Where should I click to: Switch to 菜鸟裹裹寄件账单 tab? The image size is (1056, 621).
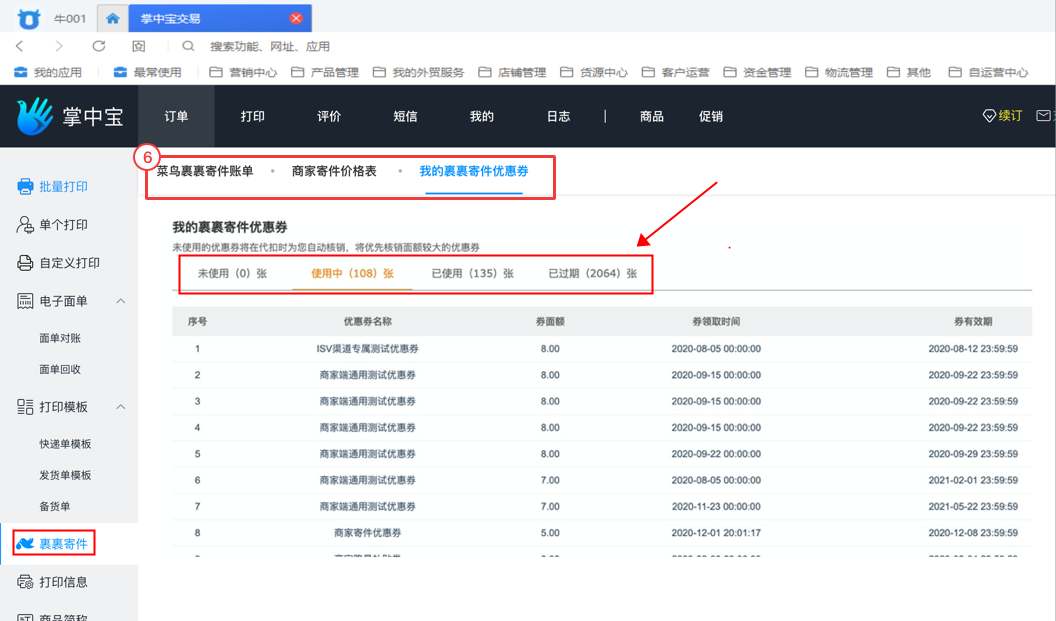(x=205, y=171)
